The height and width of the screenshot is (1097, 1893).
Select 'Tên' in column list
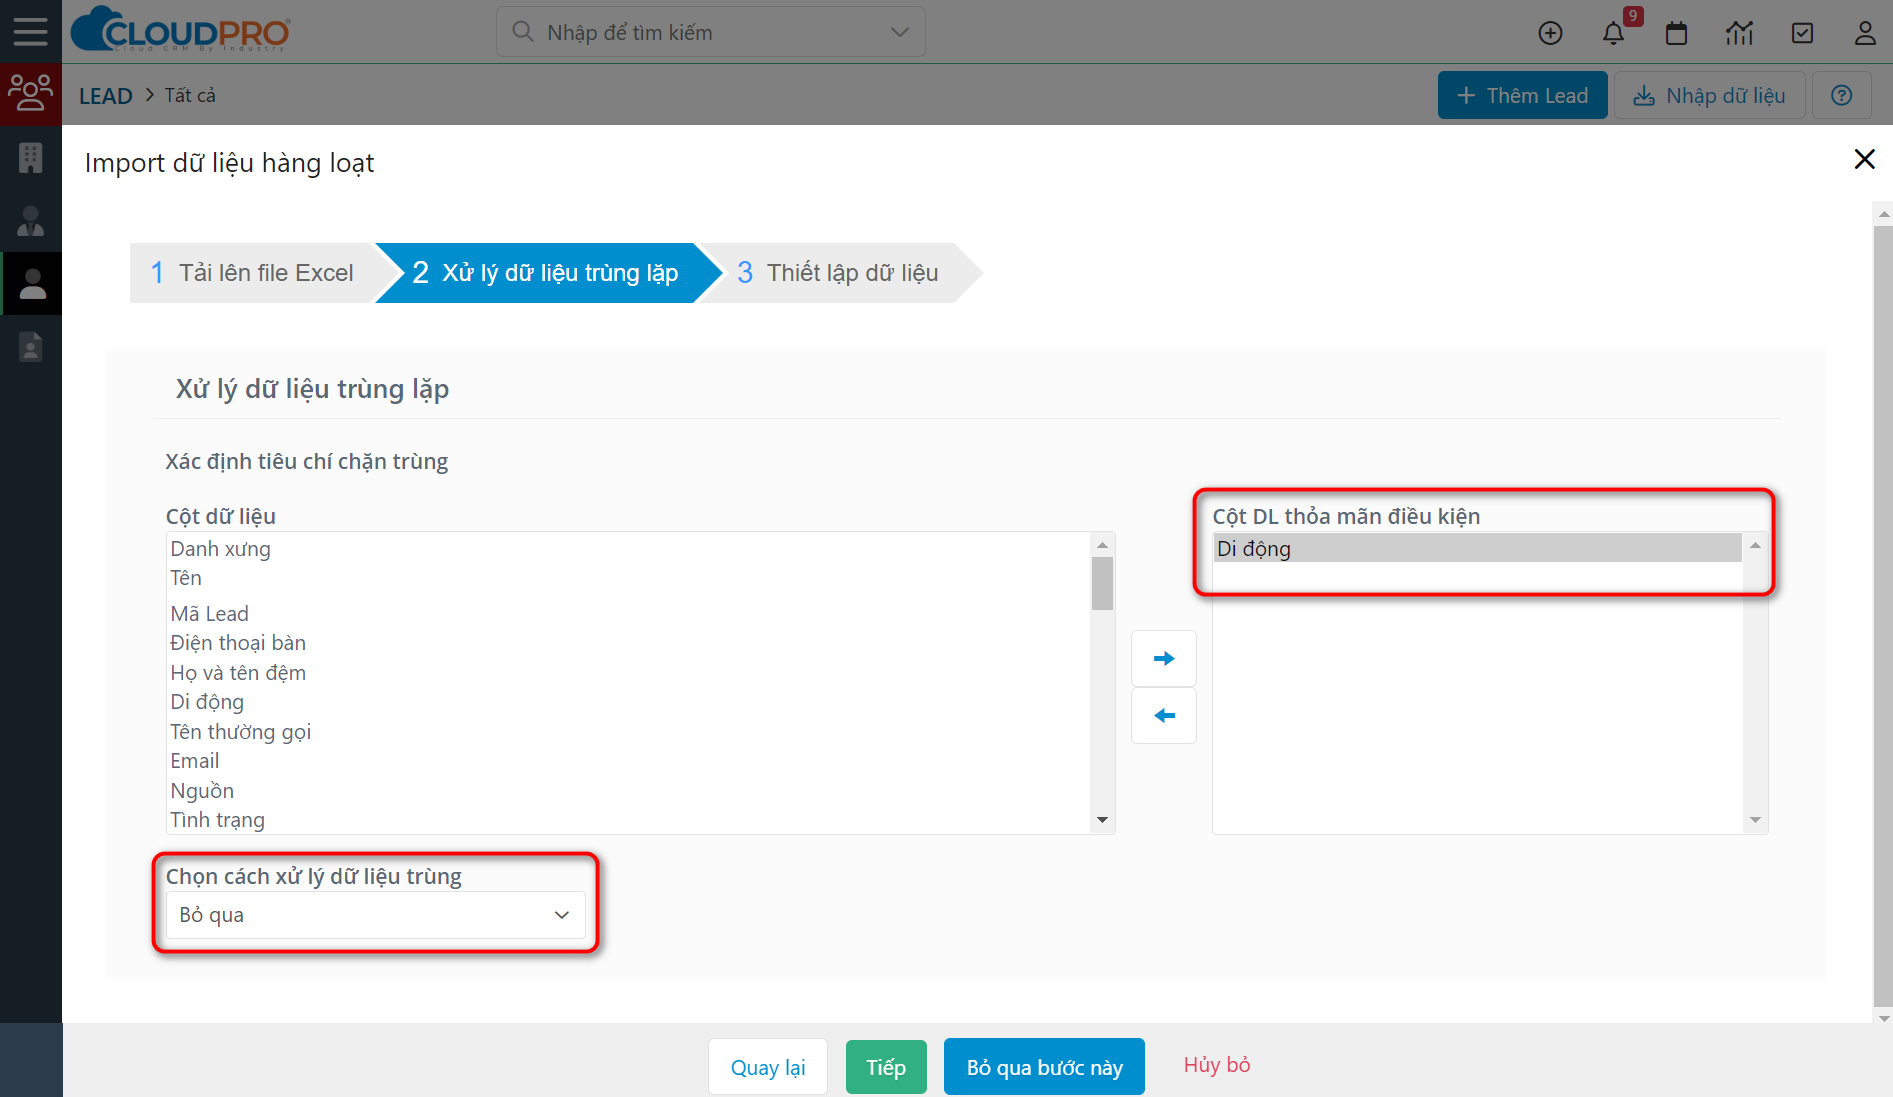[629, 578]
